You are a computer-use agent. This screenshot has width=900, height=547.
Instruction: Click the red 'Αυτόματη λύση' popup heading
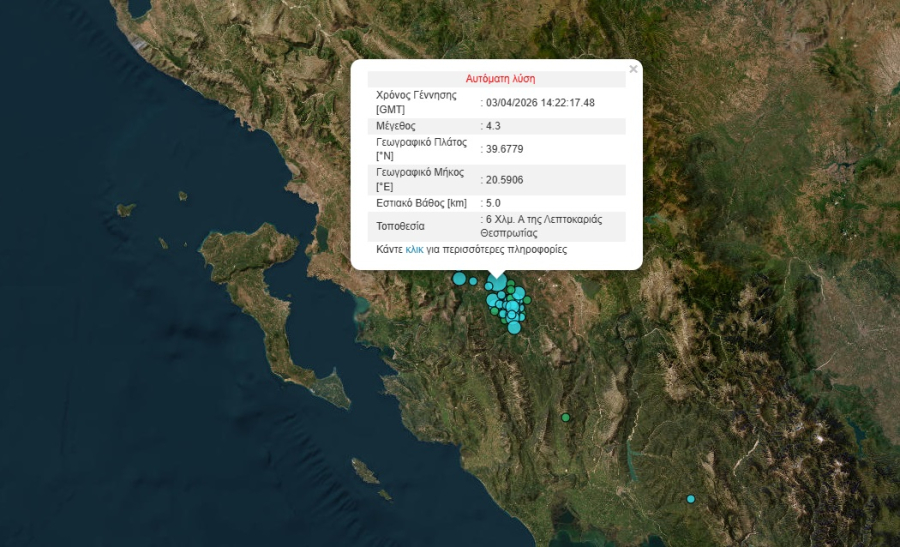pos(496,79)
